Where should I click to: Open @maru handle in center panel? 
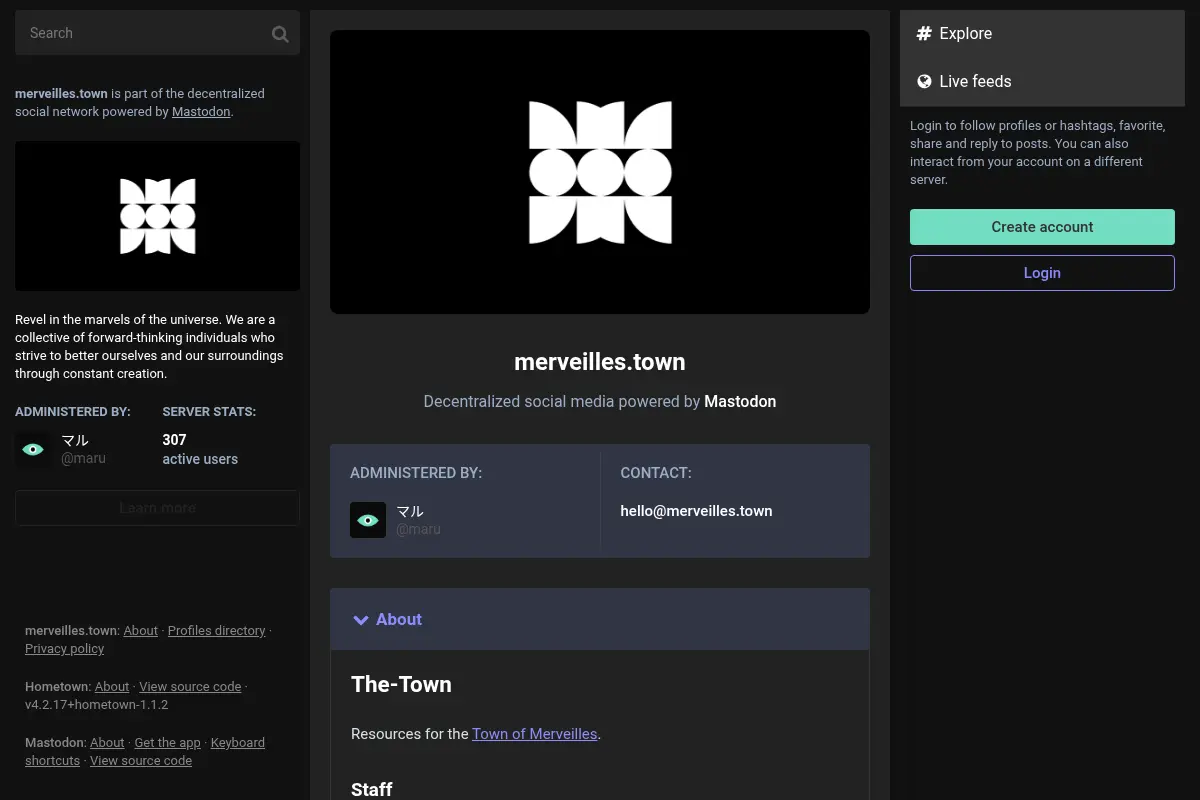click(x=418, y=529)
